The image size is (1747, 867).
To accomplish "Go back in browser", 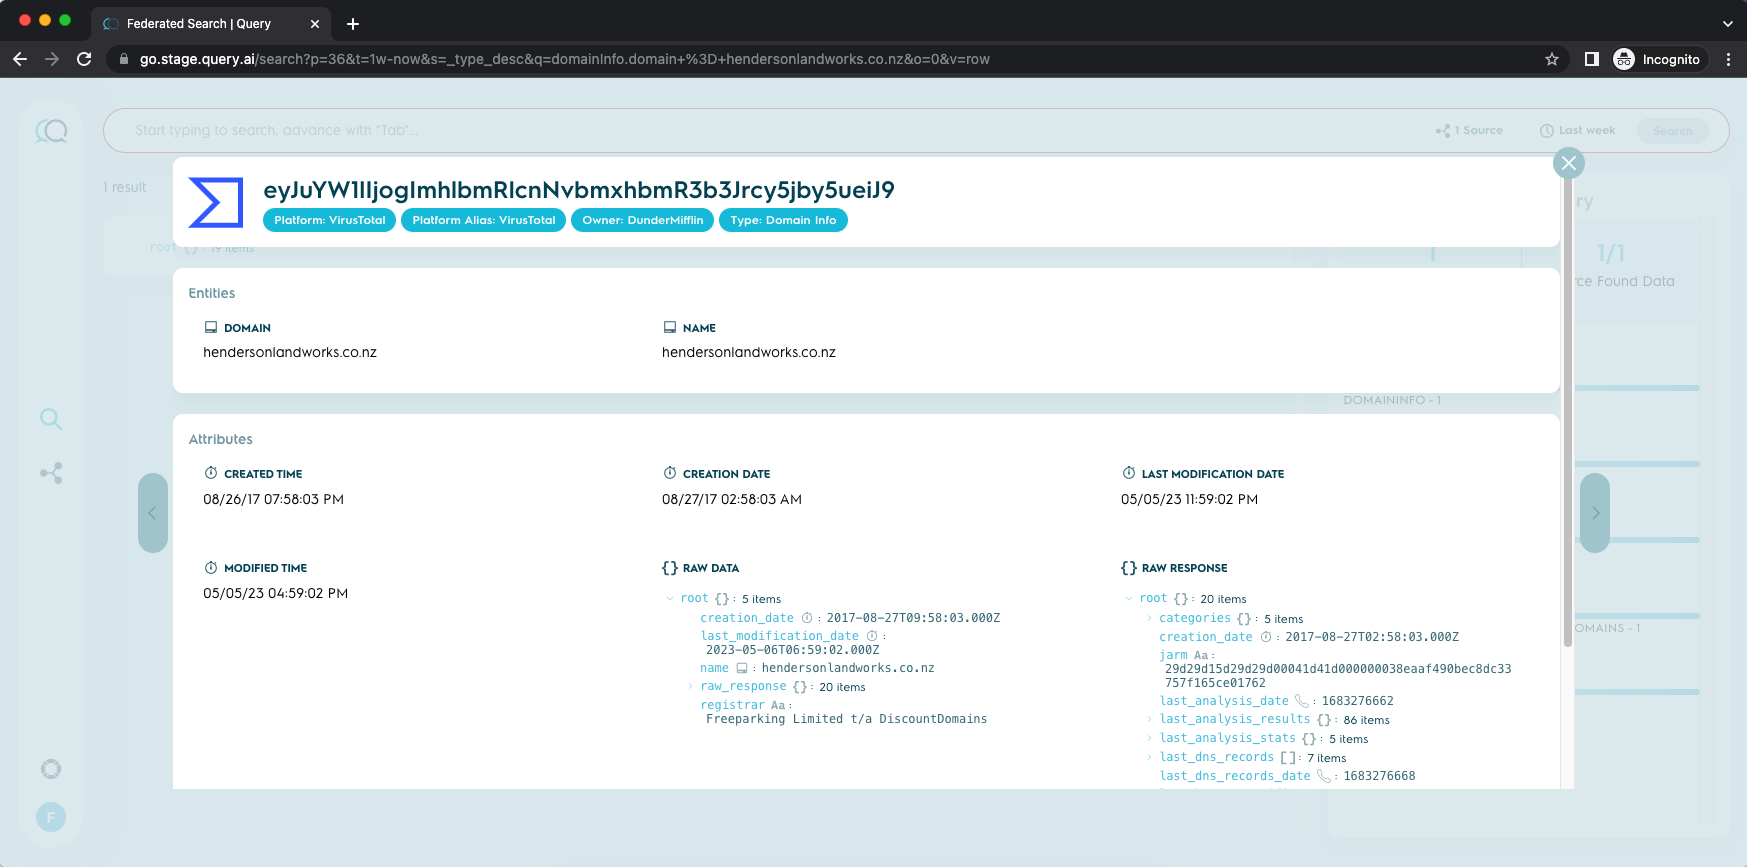I will 19,59.
